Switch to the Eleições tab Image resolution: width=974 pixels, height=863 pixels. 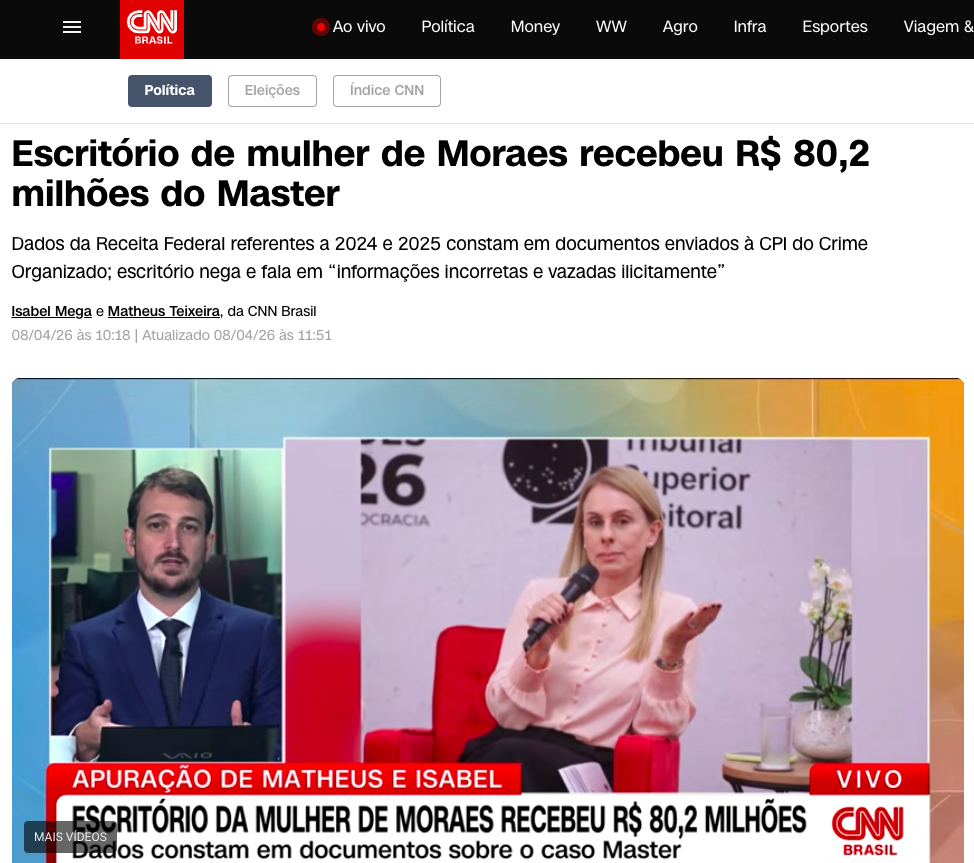pos(272,91)
